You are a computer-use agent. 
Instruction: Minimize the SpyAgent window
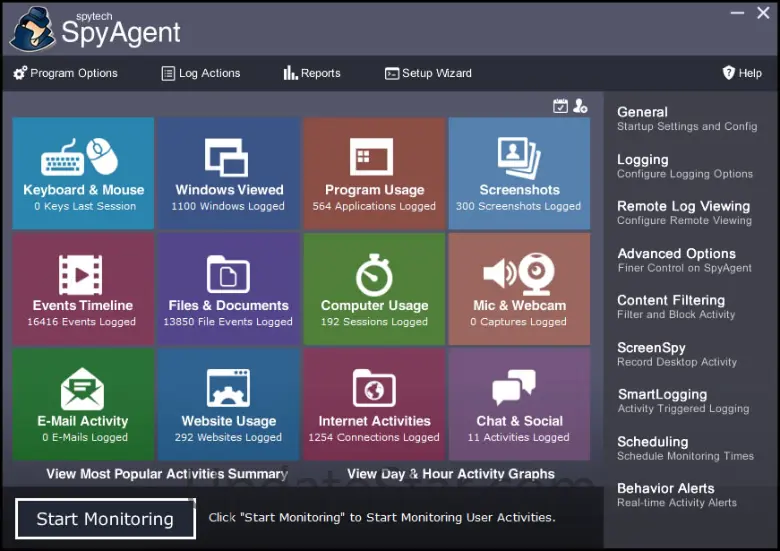(x=737, y=13)
